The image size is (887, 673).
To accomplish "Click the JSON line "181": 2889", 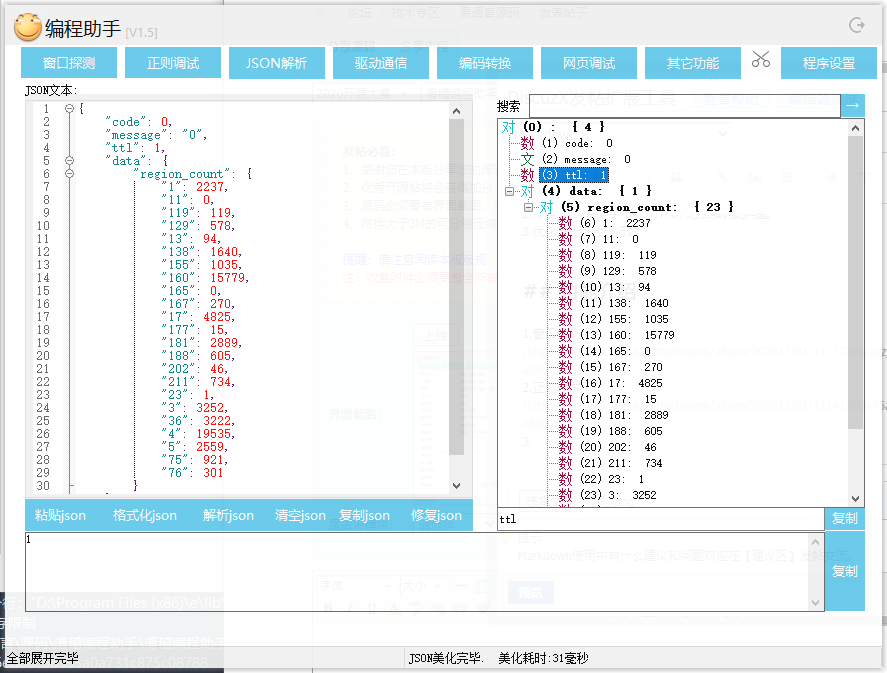I will pyautogui.click(x=201, y=343).
